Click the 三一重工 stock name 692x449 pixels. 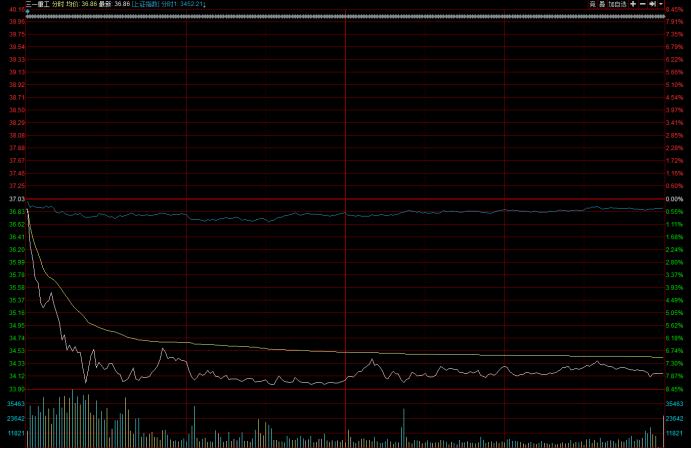pos(38,4)
